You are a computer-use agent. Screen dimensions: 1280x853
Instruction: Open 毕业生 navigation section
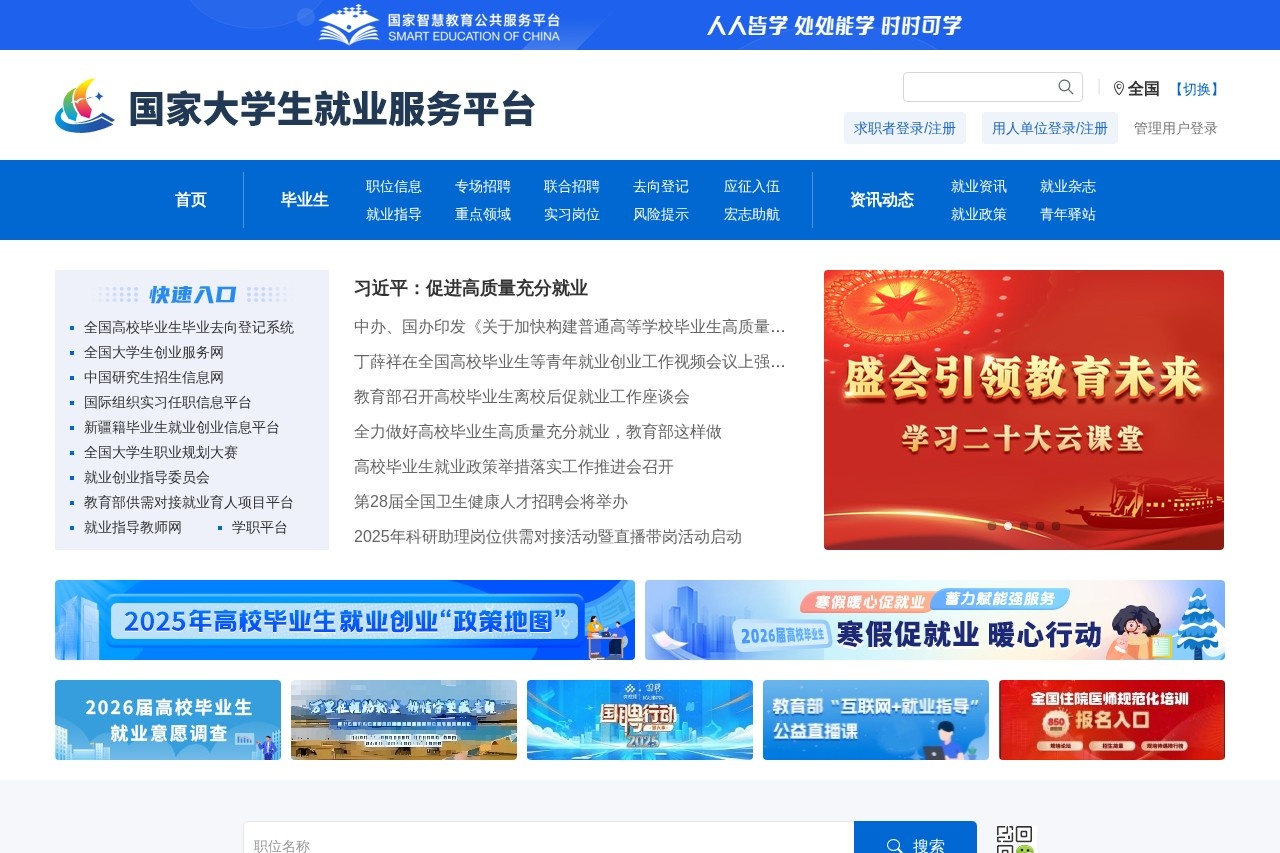(x=305, y=200)
